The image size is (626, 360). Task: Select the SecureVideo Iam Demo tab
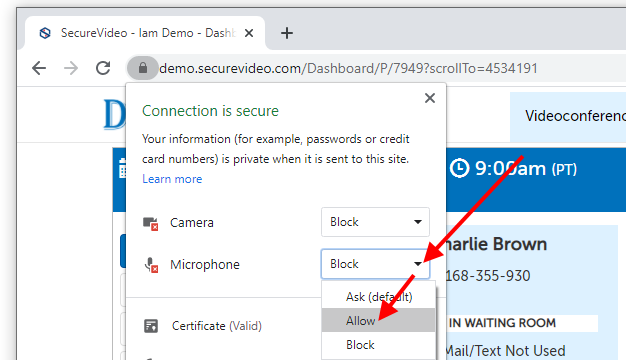click(x=145, y=33)
